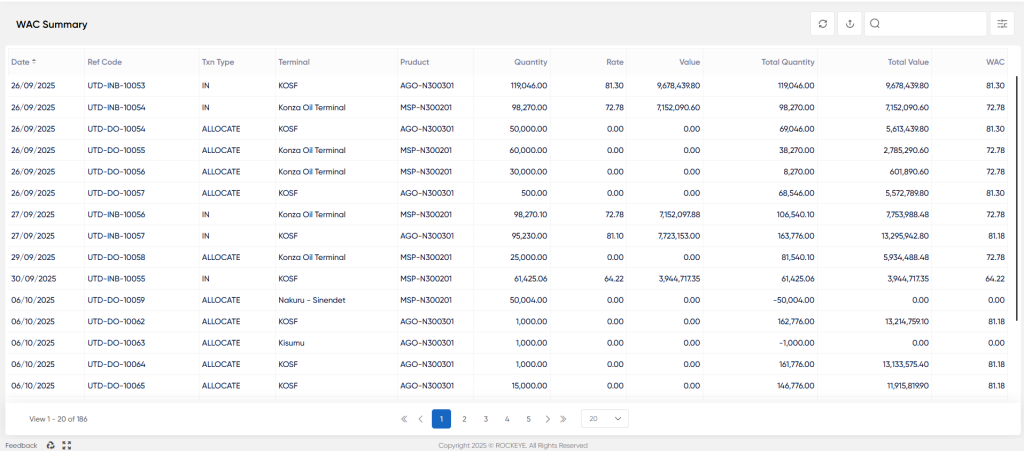Screen dimensions: 1024x451
Task: Select page 5 in pagination
Action: pos(528,419)
